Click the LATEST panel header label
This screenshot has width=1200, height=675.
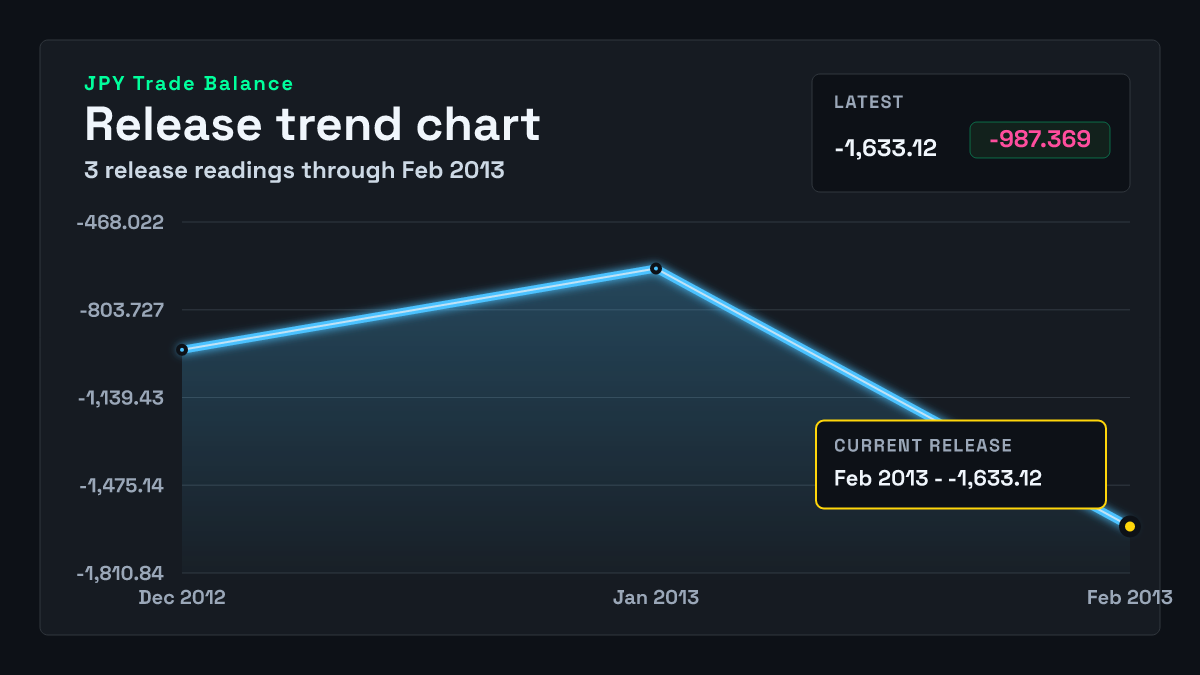click(869, 102)
